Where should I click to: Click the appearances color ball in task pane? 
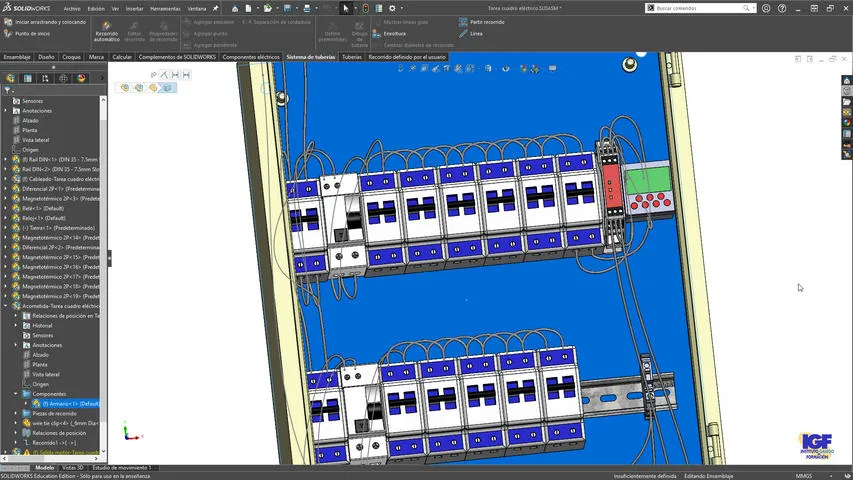[x=846, y=122]
